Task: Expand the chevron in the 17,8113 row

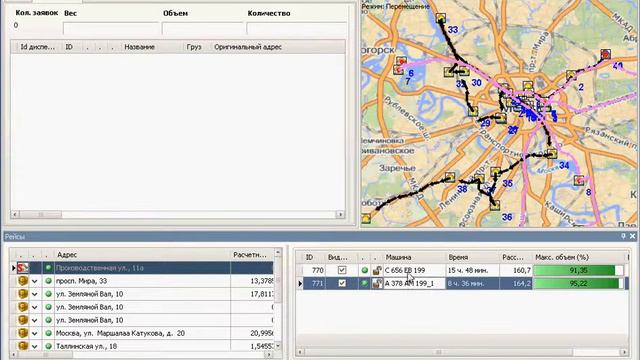Action: tap(35, 294)
